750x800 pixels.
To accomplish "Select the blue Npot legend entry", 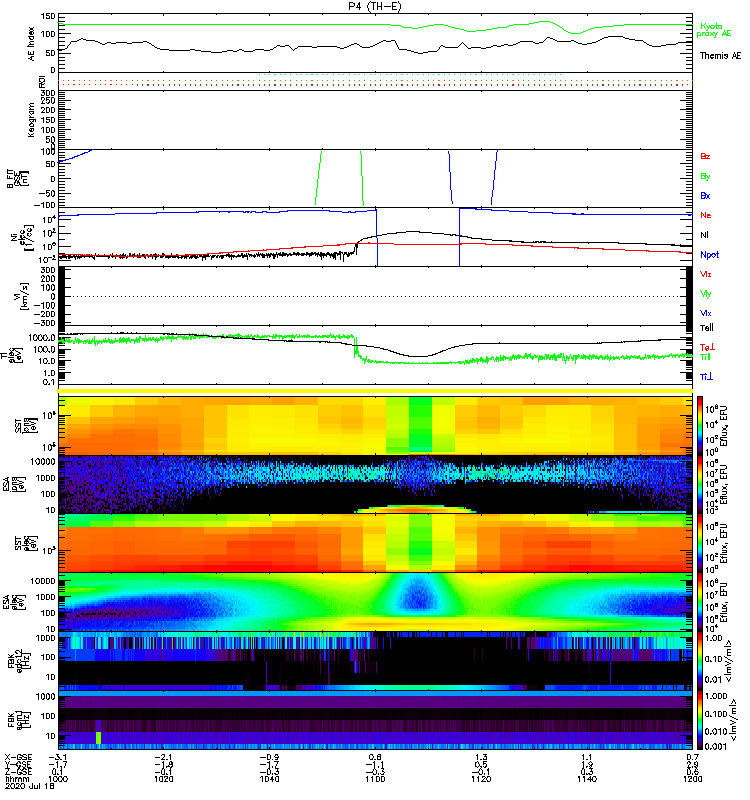I will point(710,255).
